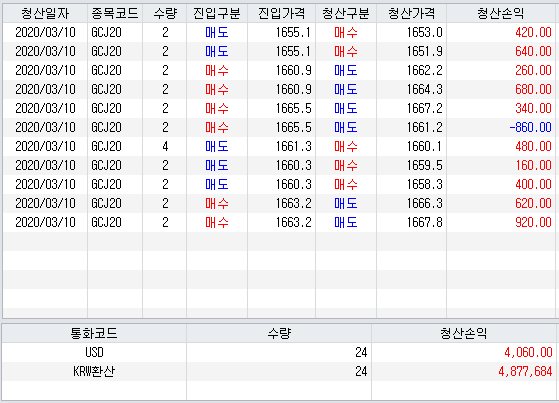Screen dimensions: 559x403
Task: Select the row with profit 160.00
Action: 280,165
